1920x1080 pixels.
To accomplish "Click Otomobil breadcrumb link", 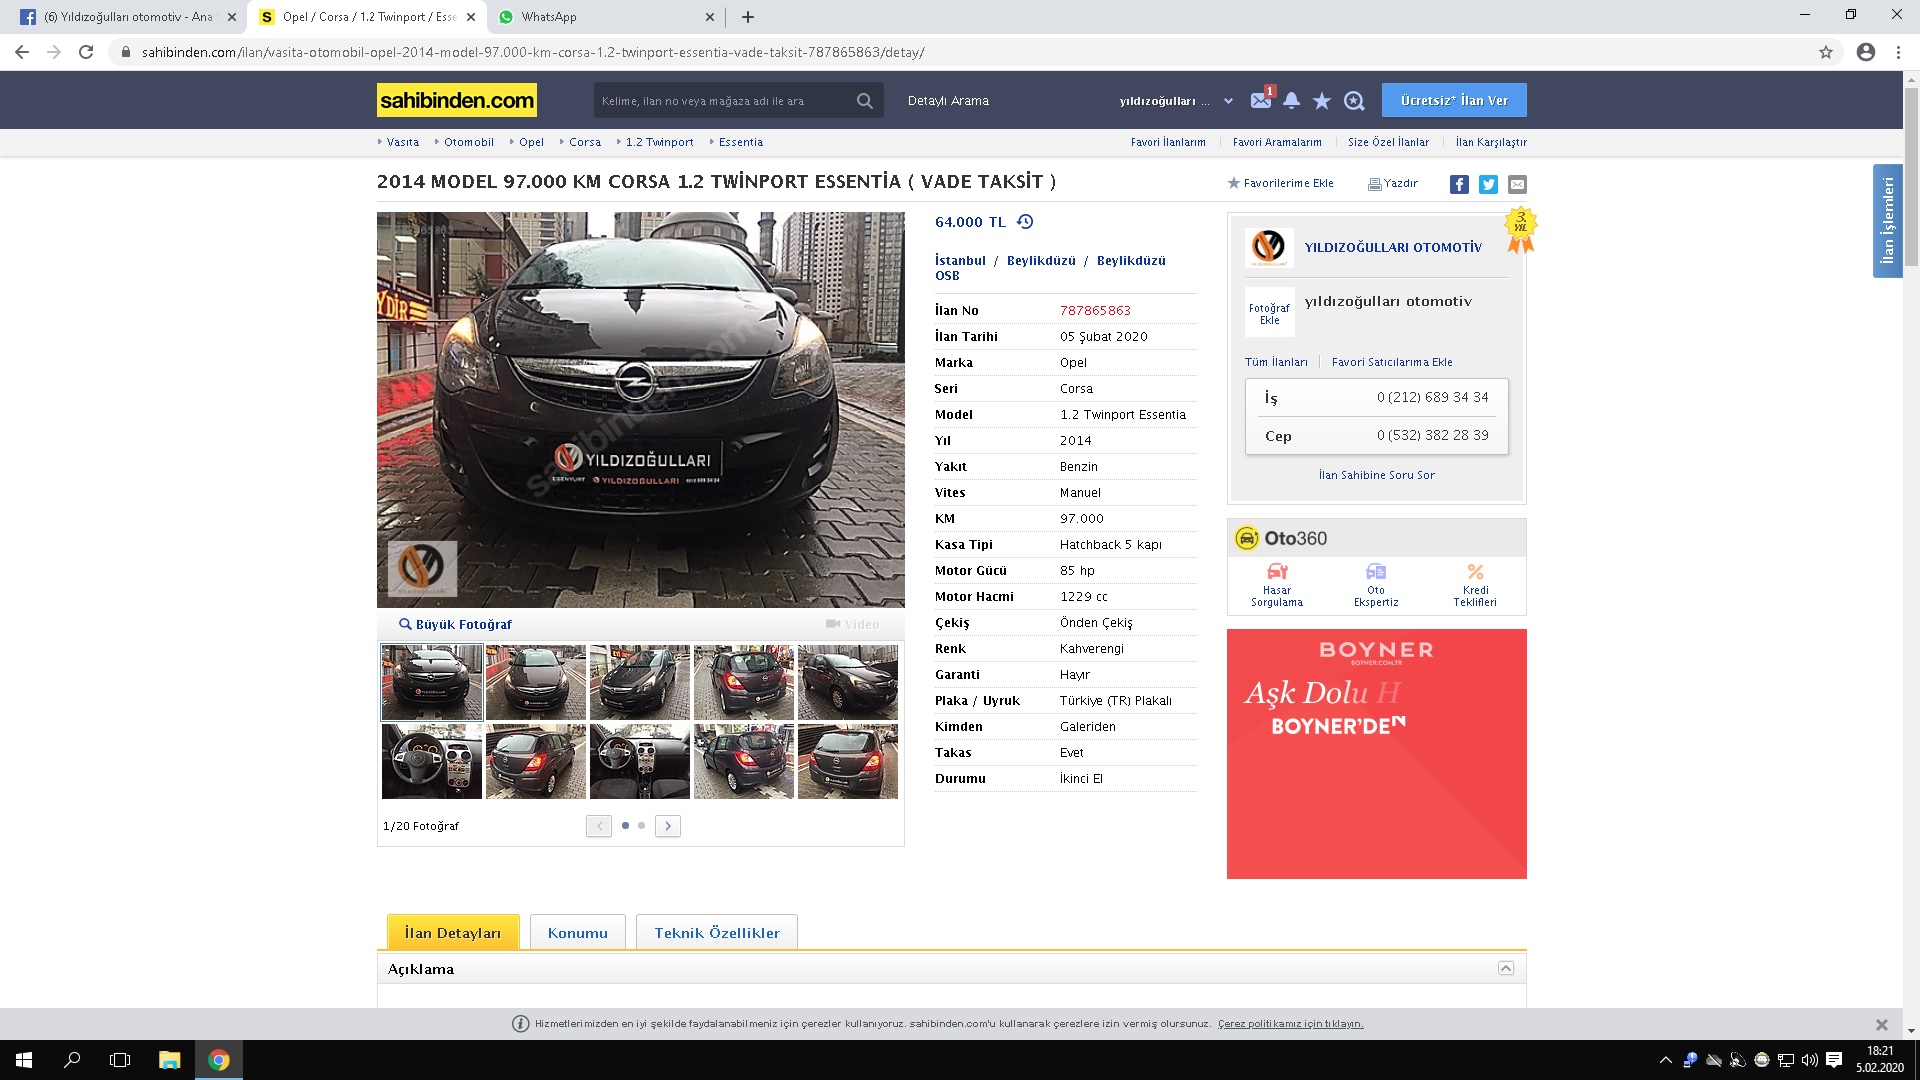I will [469, 142].
